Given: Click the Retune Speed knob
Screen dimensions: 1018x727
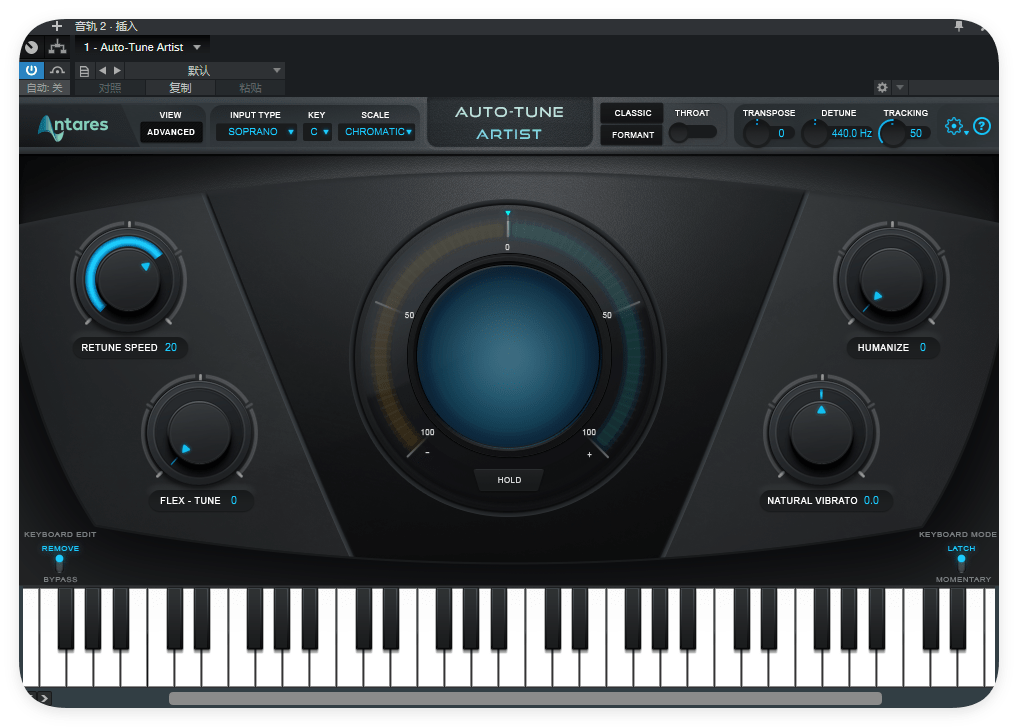Looking at the screenshot, I should [129, 280].
